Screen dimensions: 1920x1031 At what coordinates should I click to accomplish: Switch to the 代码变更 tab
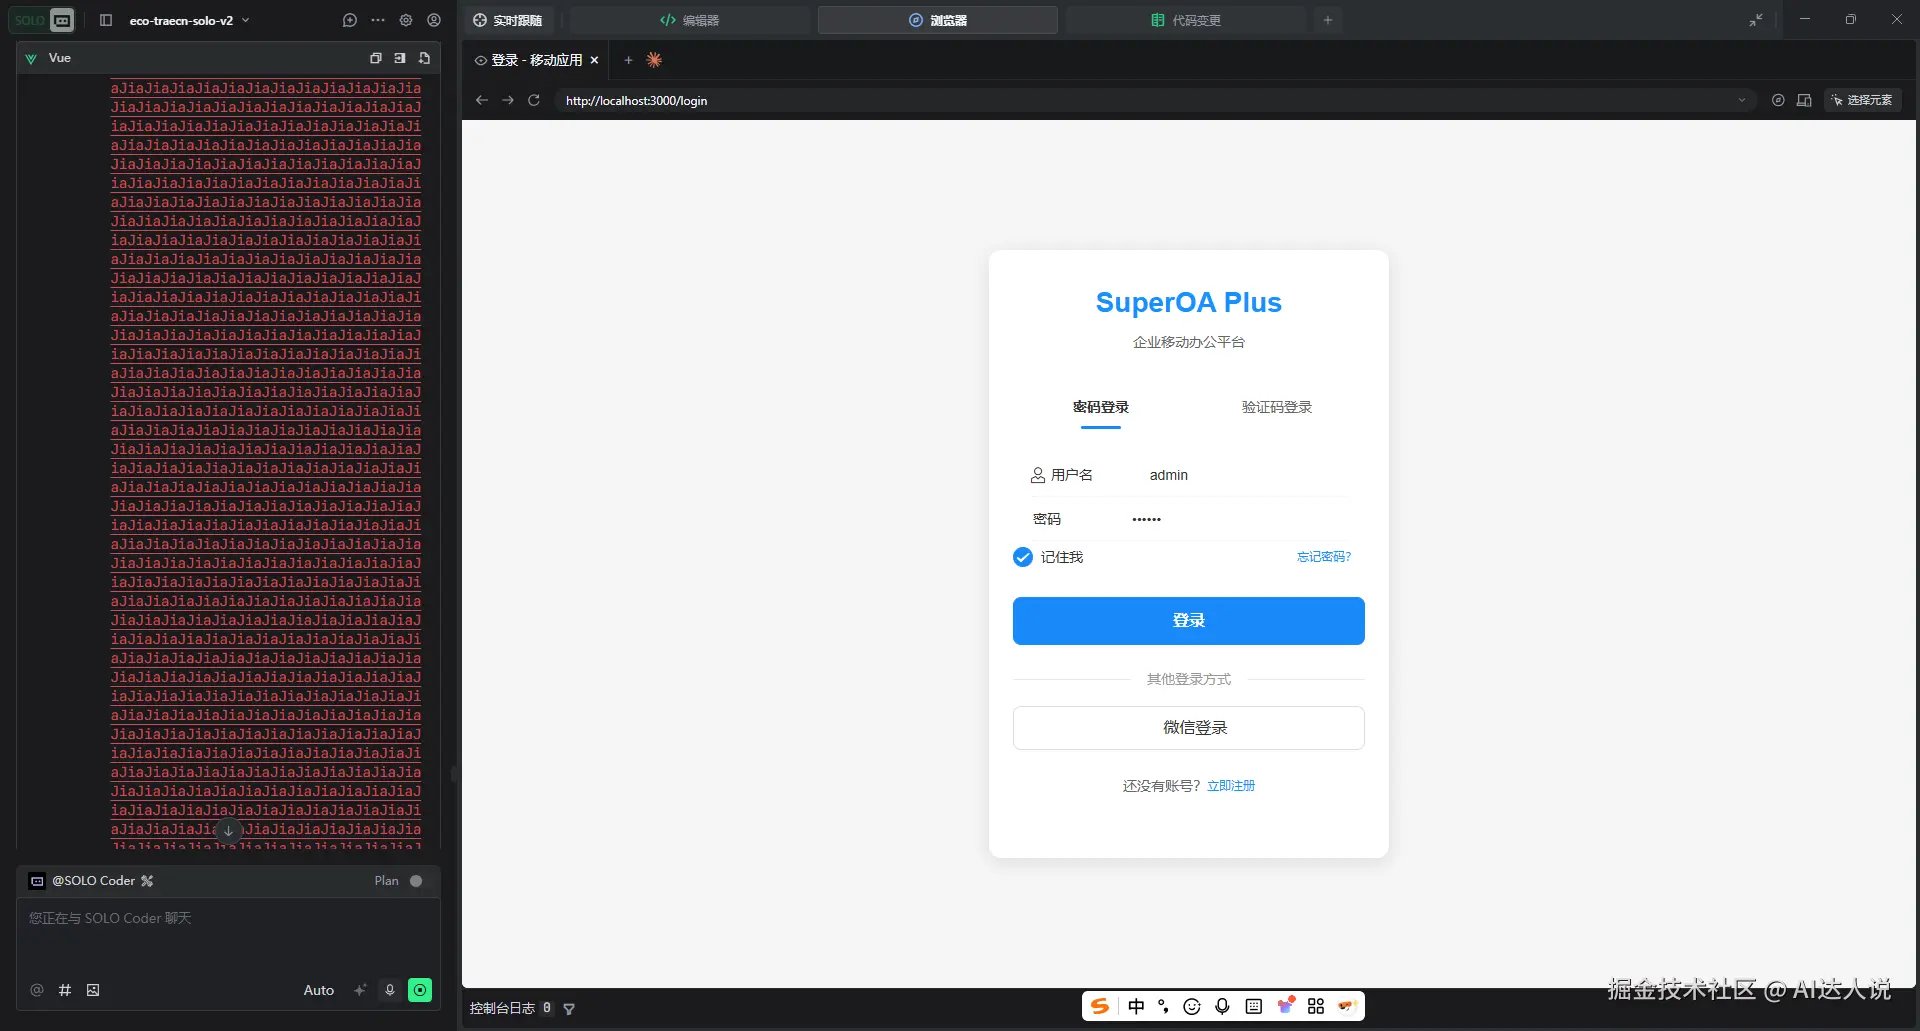coord(1186,20)
